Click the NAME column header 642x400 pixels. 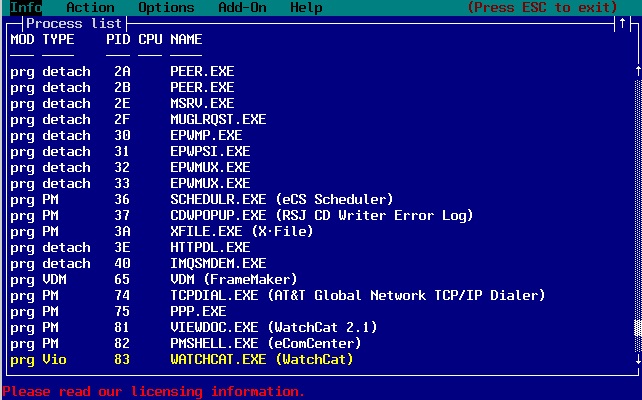[x=186, y=39]
